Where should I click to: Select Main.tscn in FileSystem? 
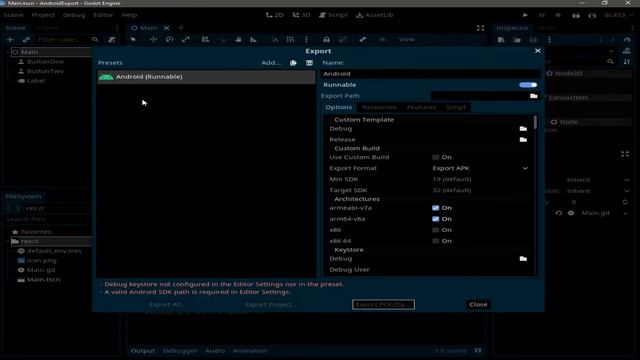pos(43,280)
